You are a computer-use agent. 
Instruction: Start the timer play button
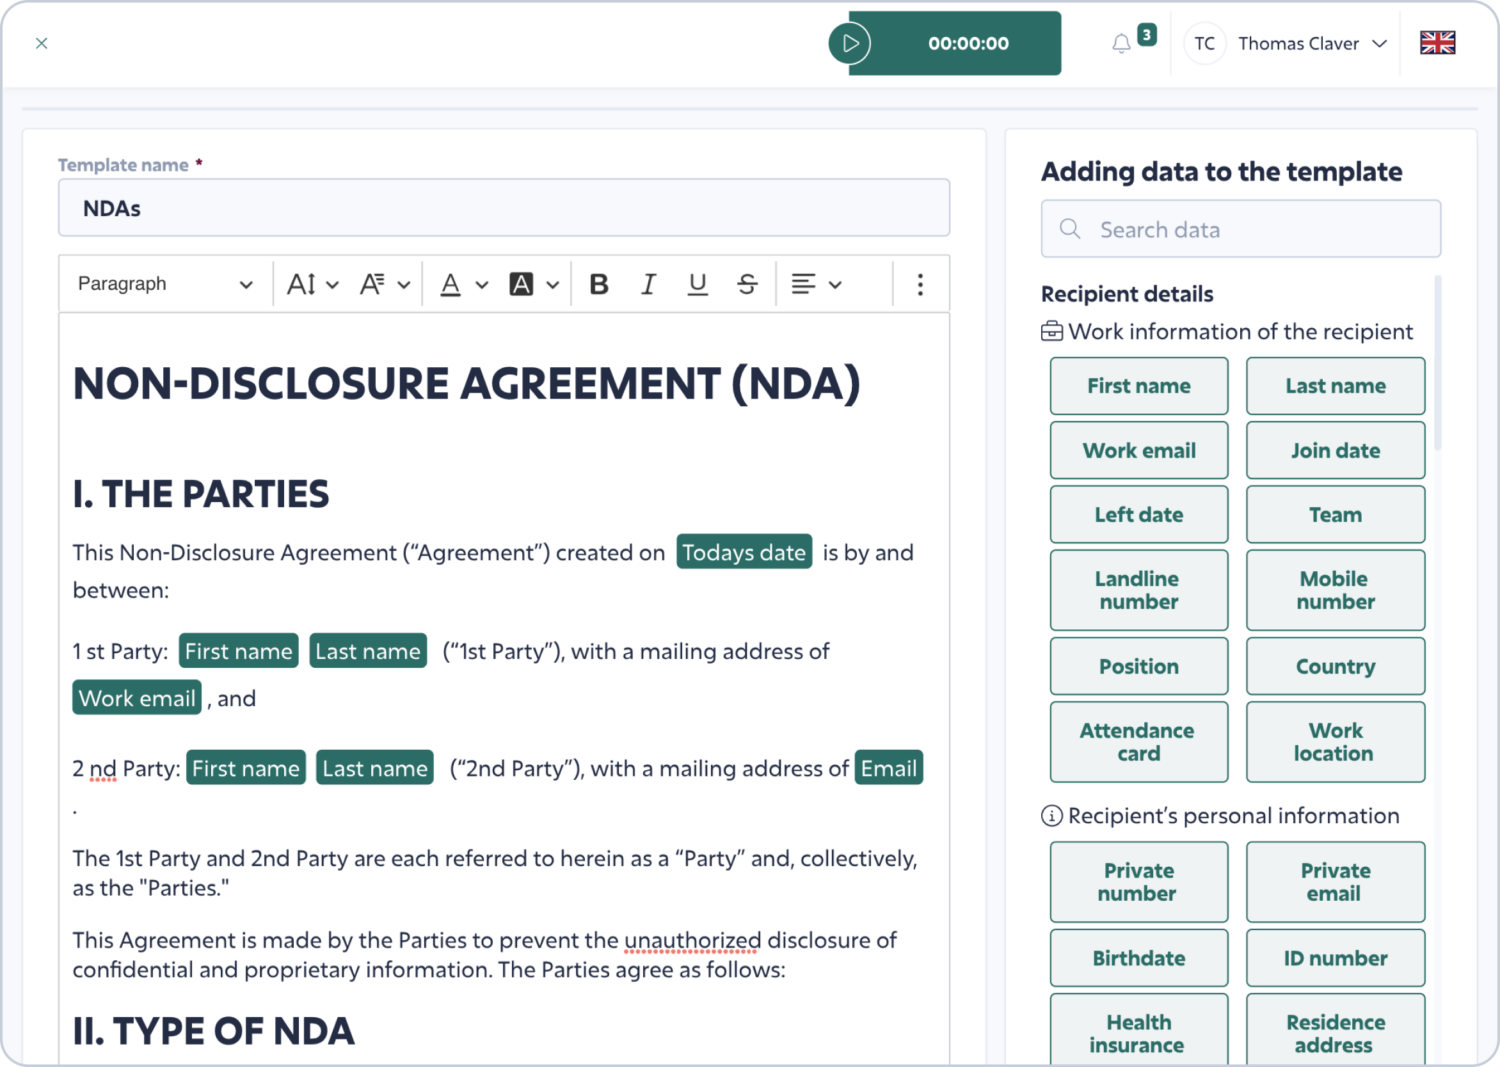click(850, 44)
